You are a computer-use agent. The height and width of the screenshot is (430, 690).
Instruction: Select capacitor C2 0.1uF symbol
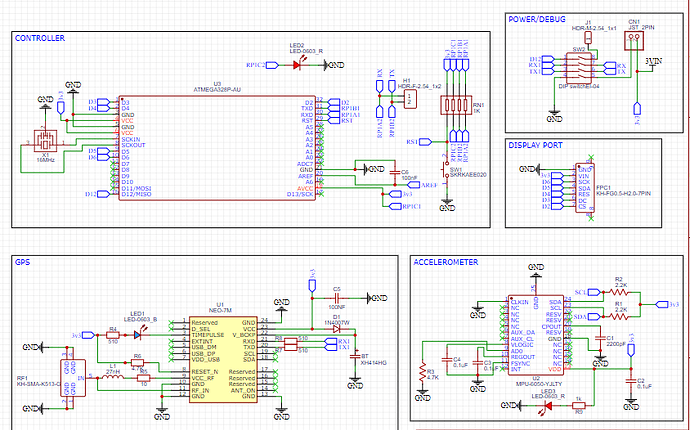pyautogui.click(x=631, y=381)
